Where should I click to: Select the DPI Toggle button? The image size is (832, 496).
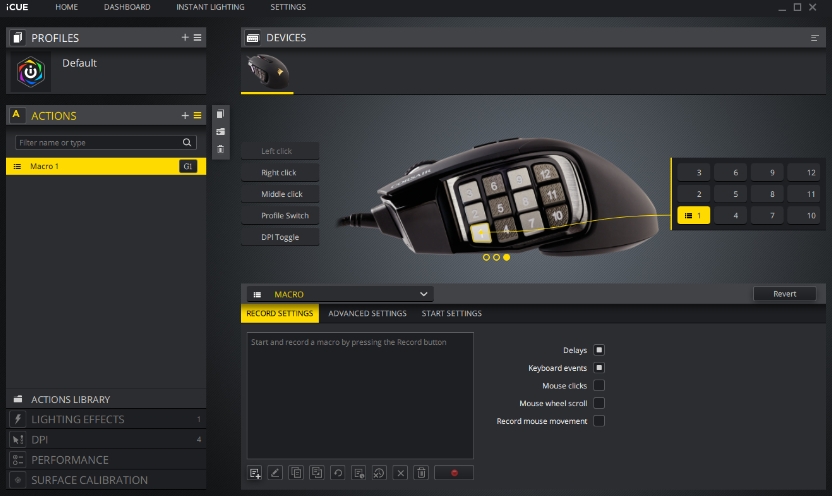(280, 237)
